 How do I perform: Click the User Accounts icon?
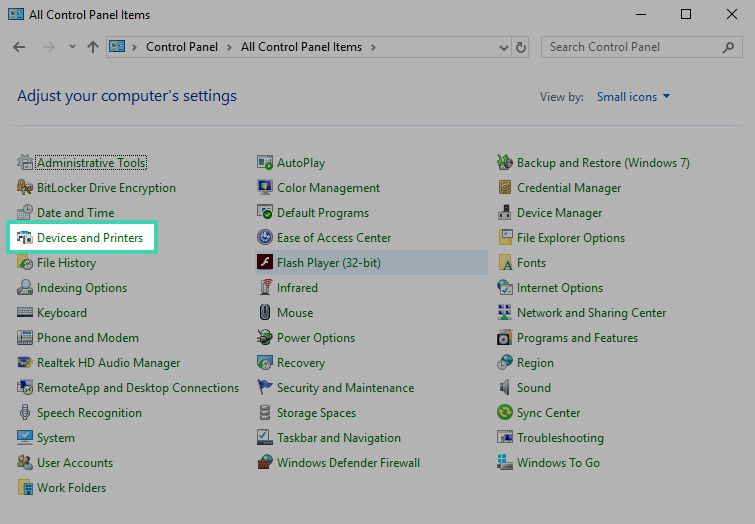pos(25,463)
